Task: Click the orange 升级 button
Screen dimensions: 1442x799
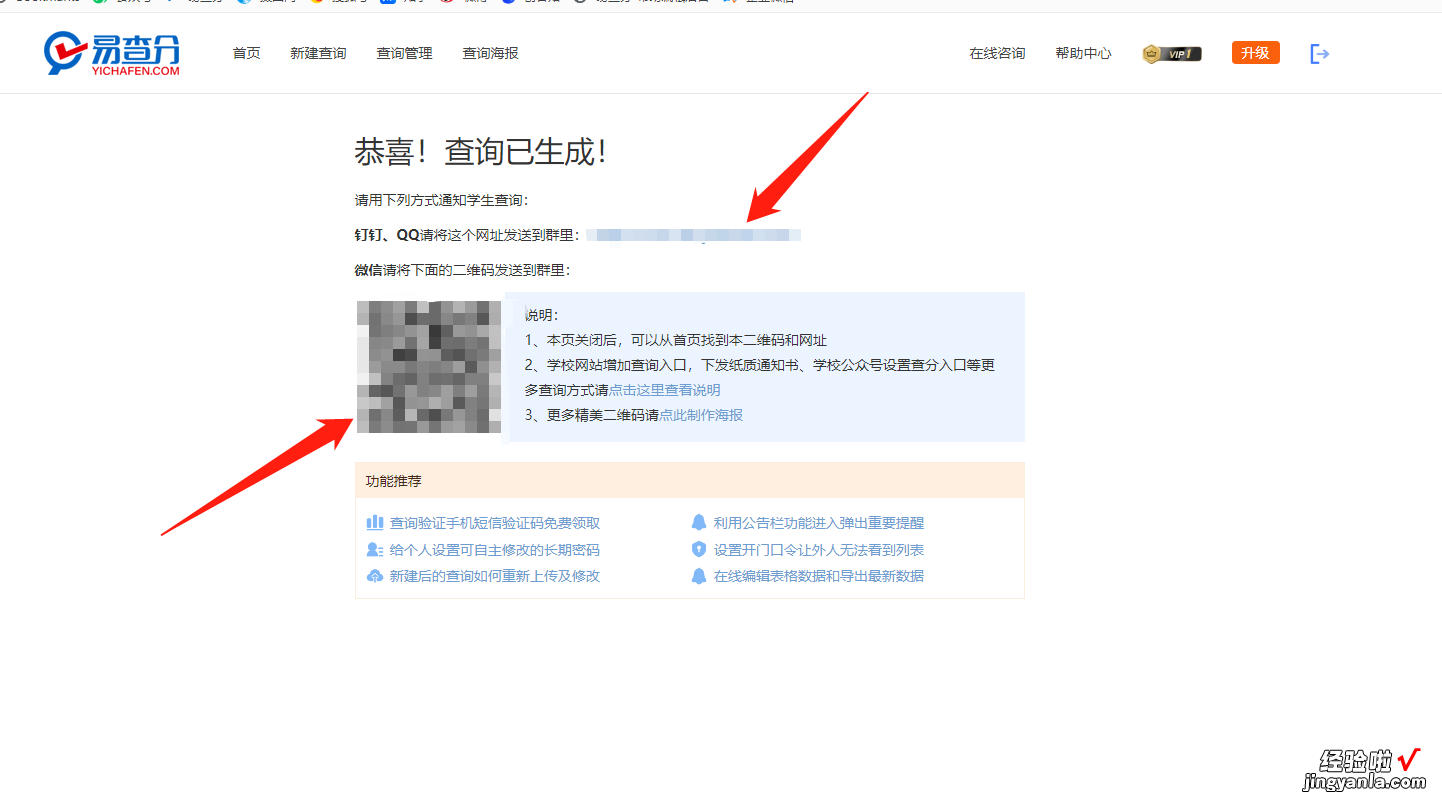Action: tap(1255, 53)
